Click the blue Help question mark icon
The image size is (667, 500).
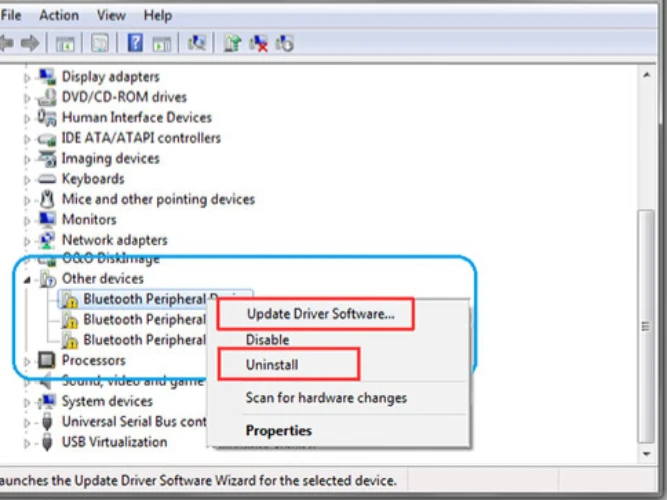(134, 43)
